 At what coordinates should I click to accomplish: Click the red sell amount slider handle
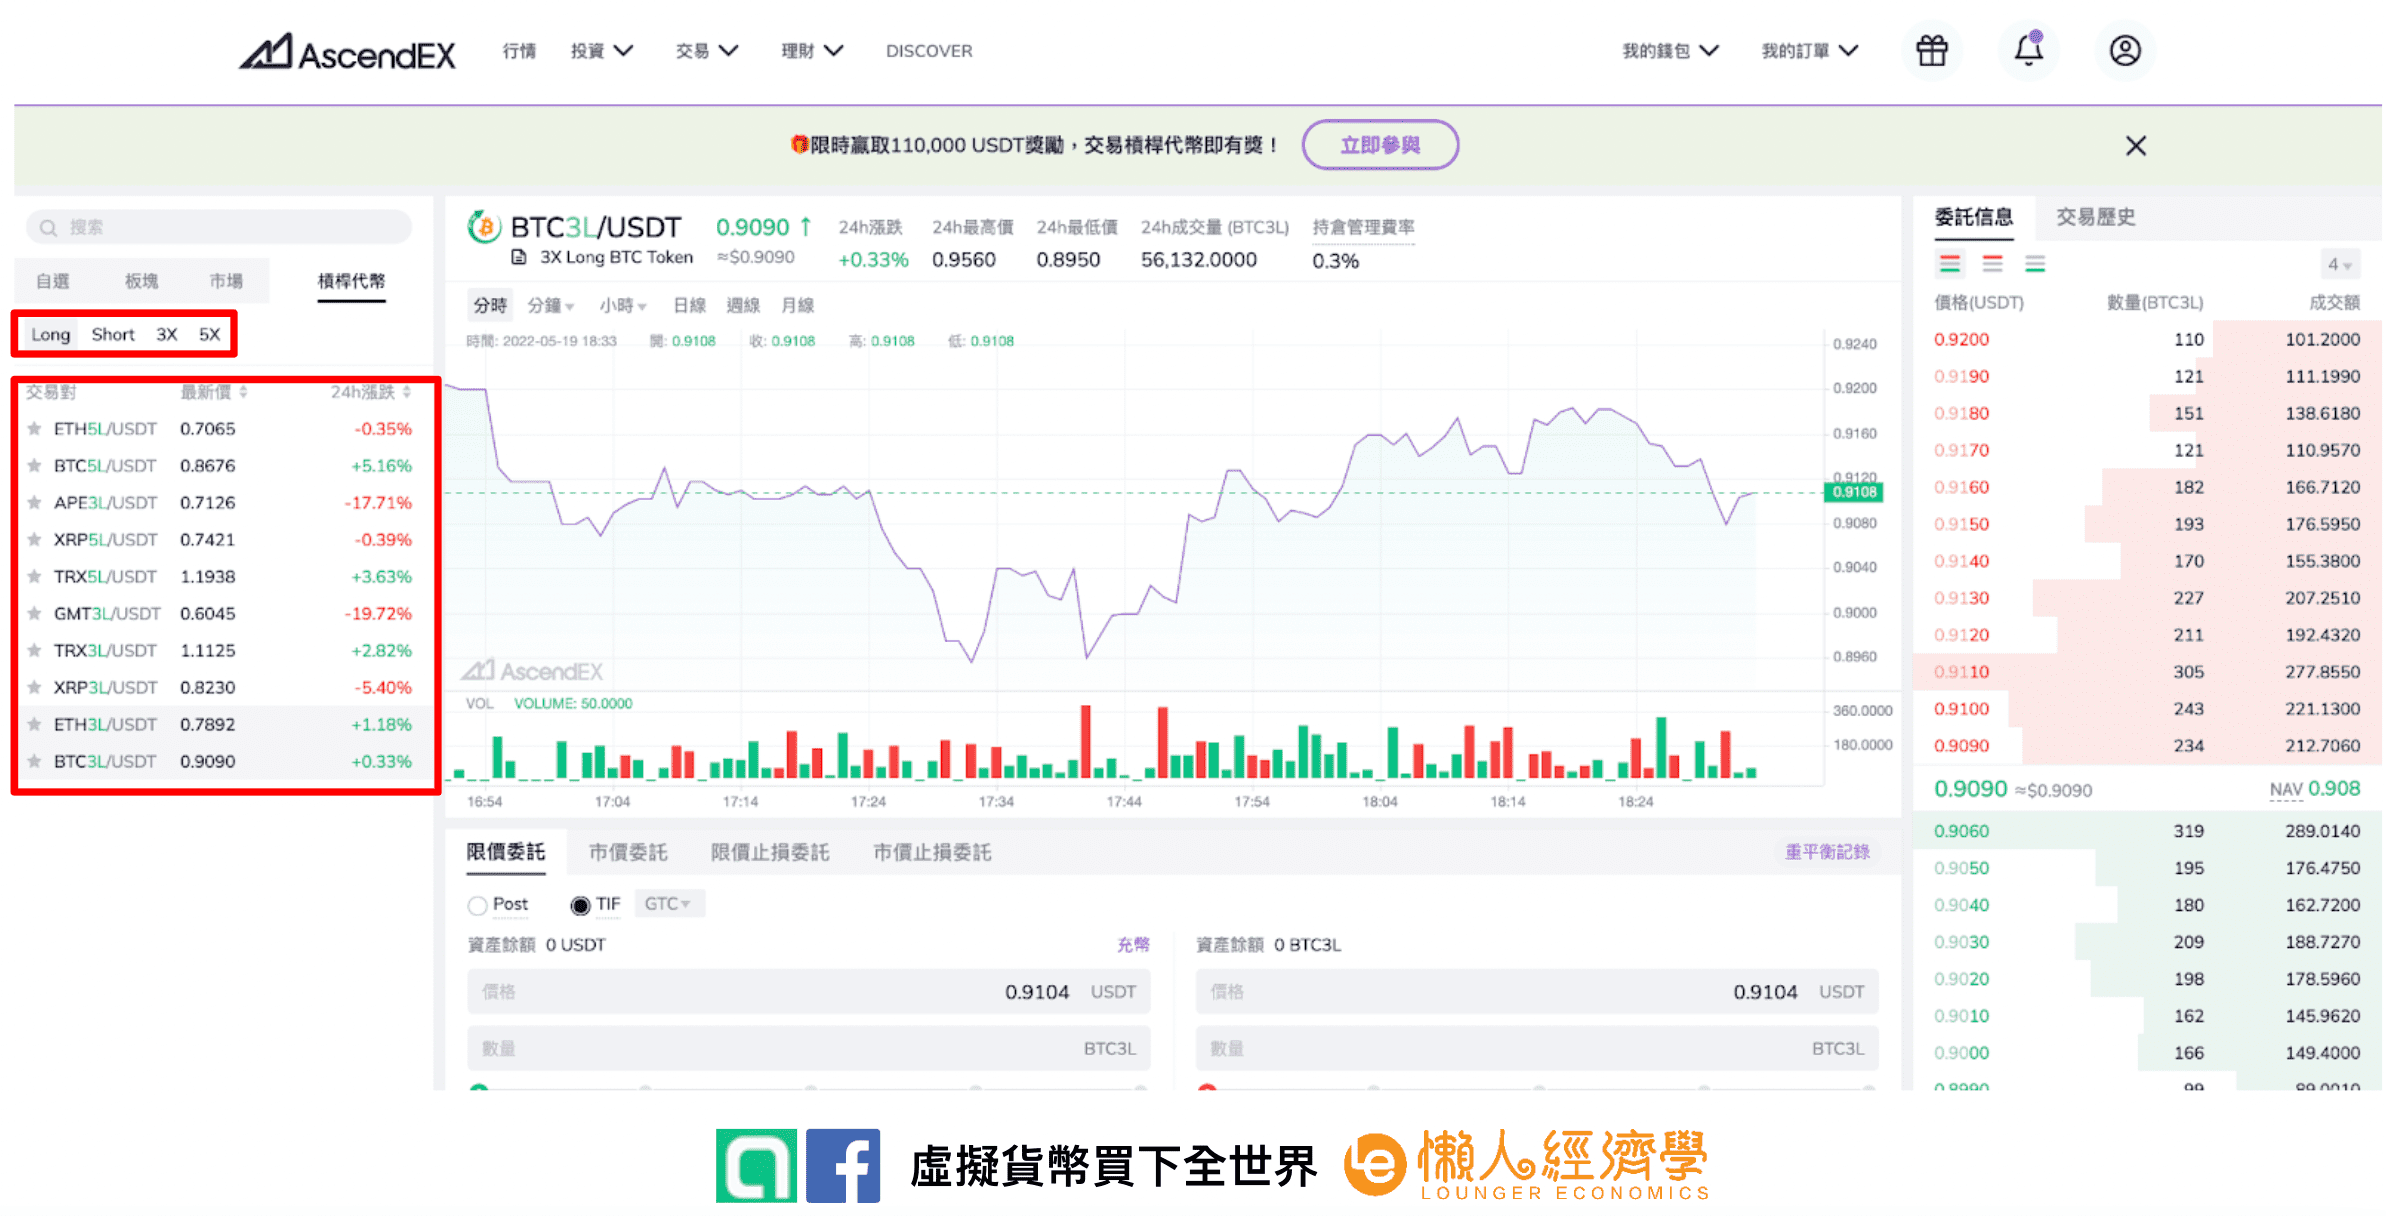(x=1207, y=1088)
